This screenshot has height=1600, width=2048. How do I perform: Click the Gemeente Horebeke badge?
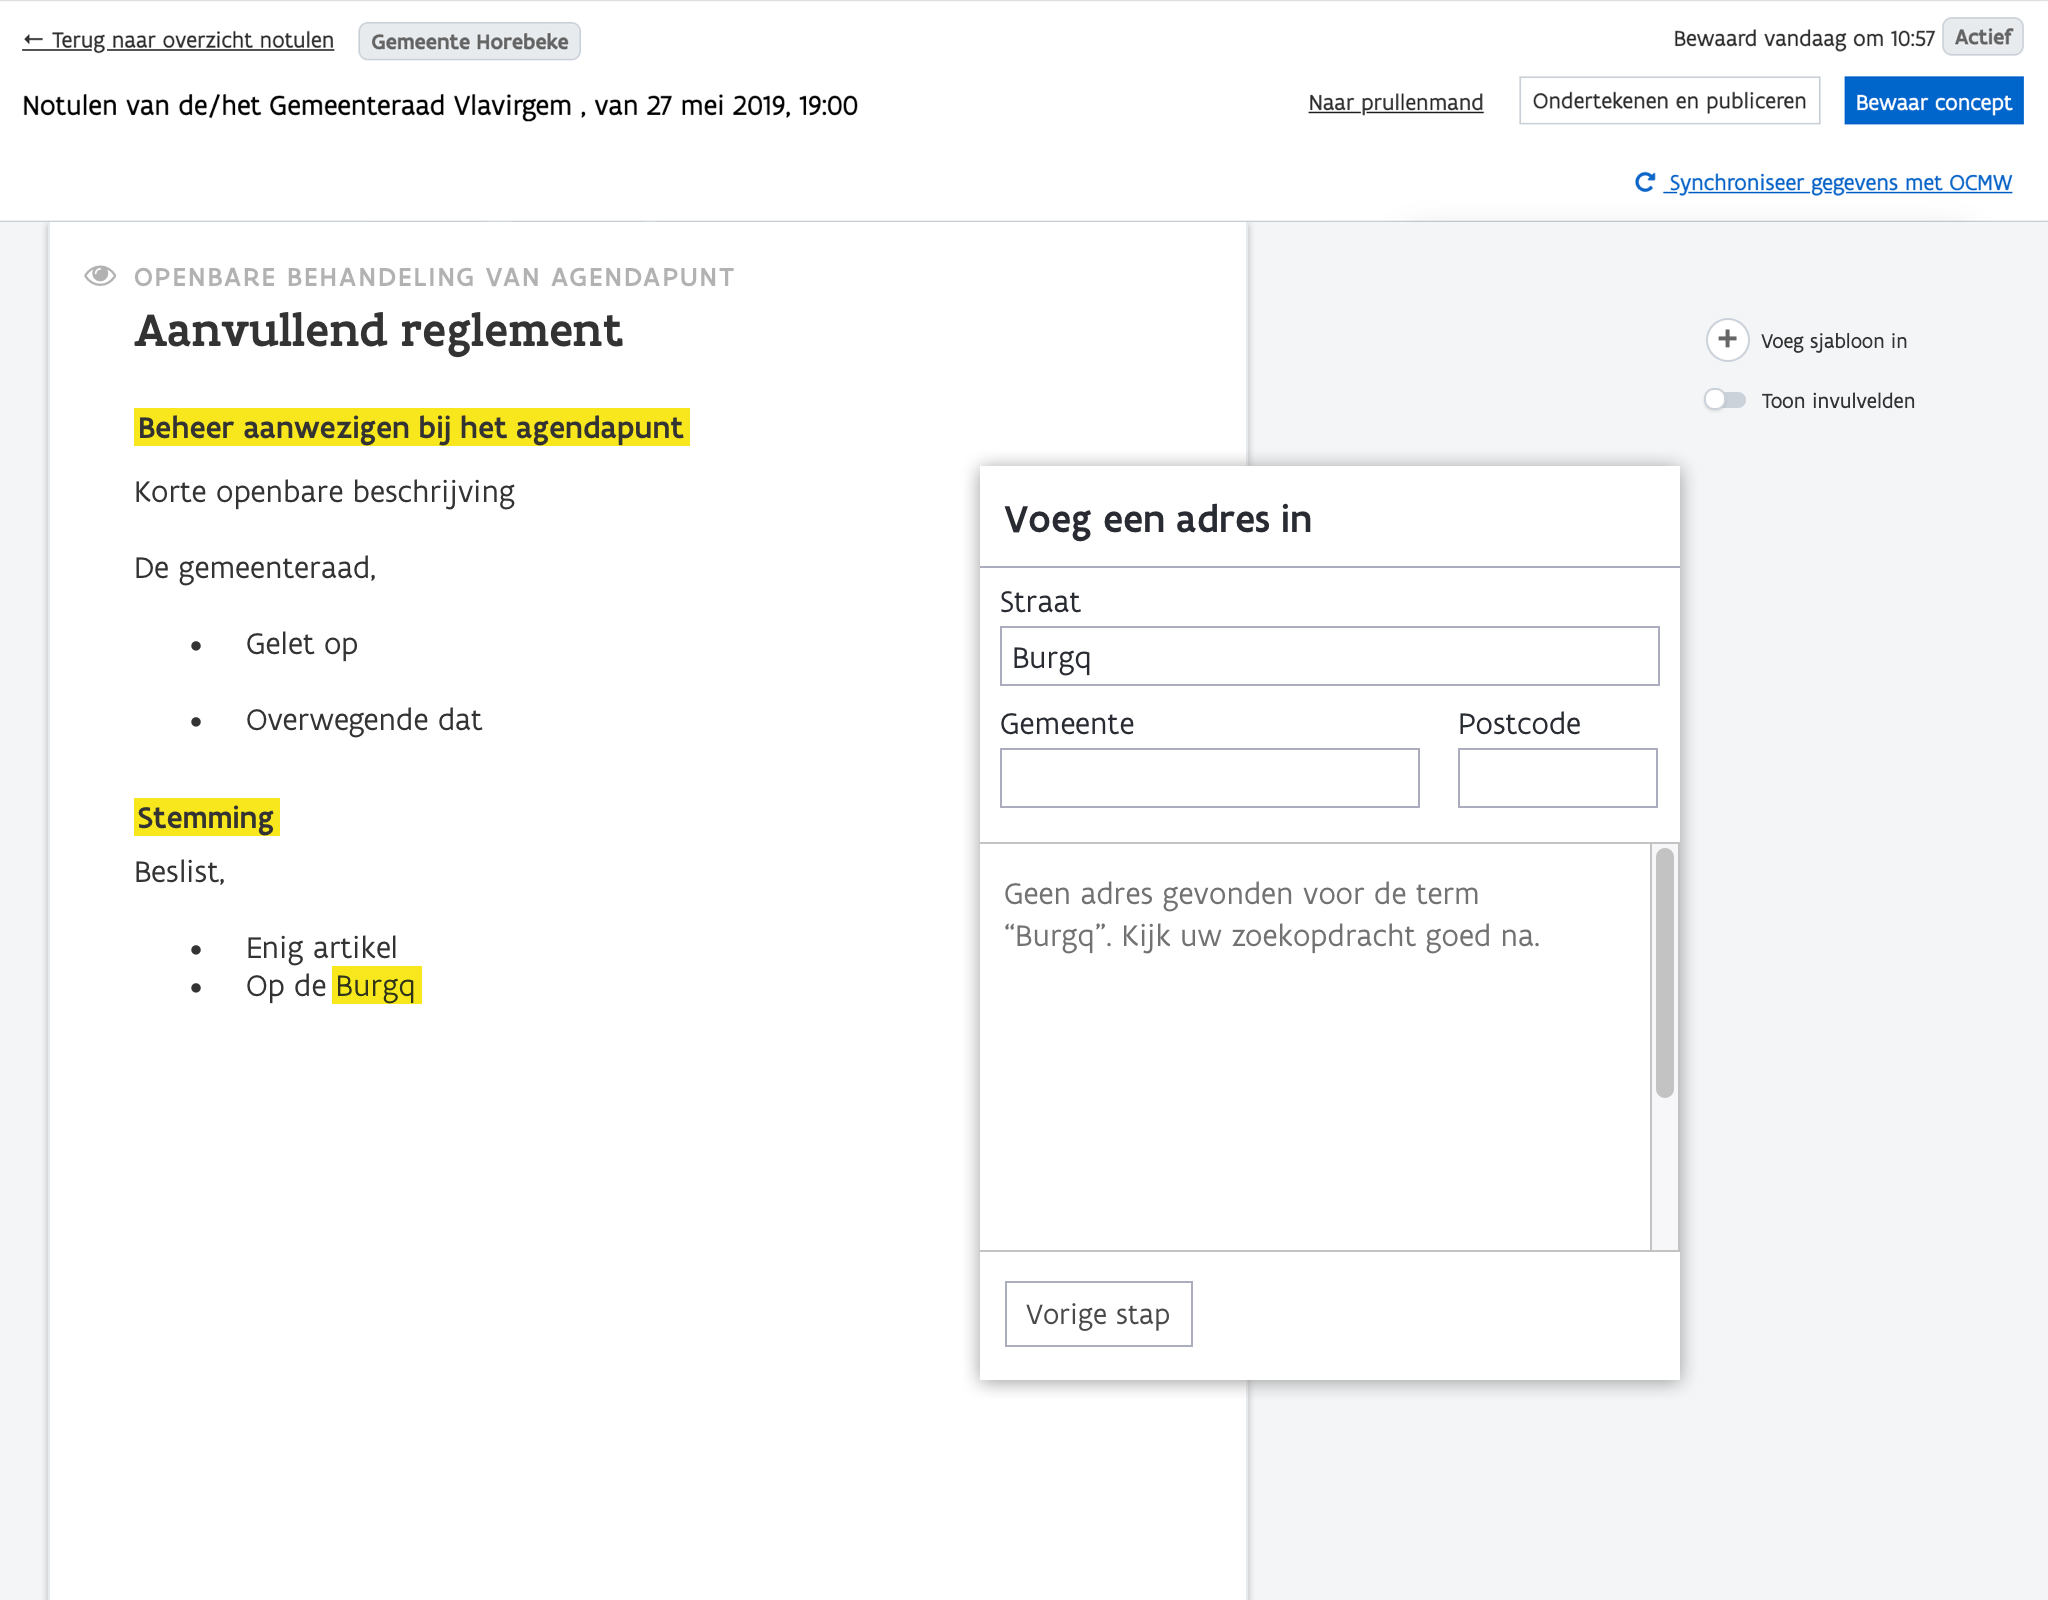(x=469, y=42)
